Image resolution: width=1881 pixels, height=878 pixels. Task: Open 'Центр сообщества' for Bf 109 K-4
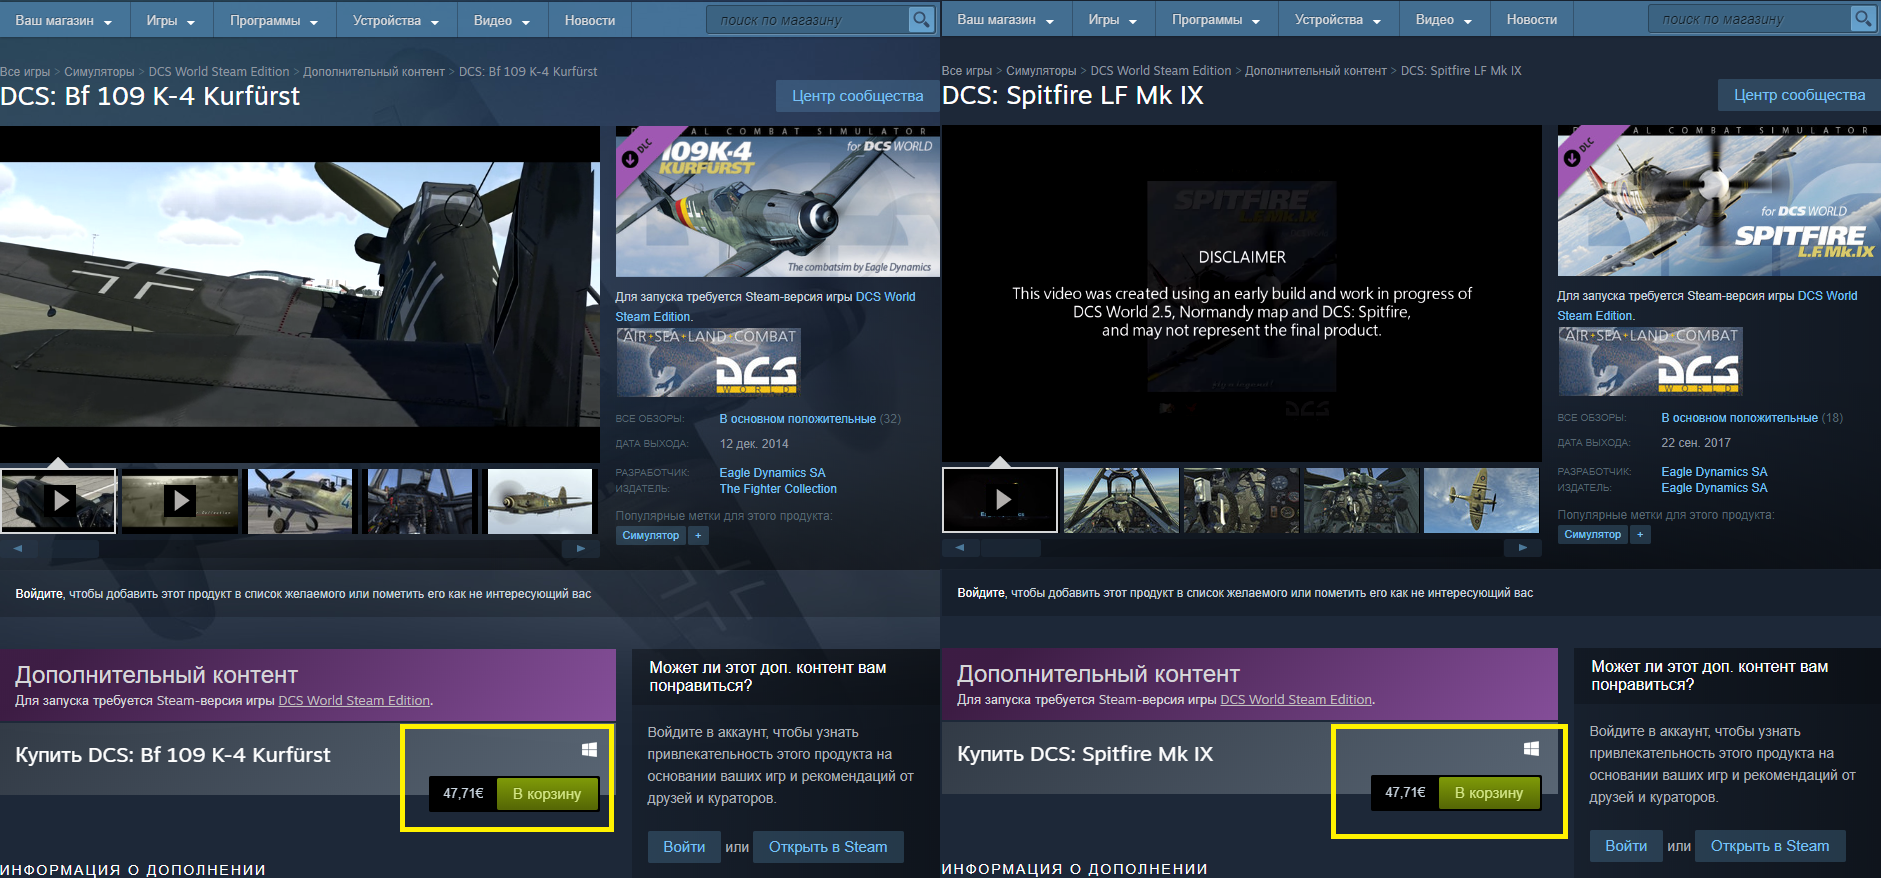click(857, 96)
